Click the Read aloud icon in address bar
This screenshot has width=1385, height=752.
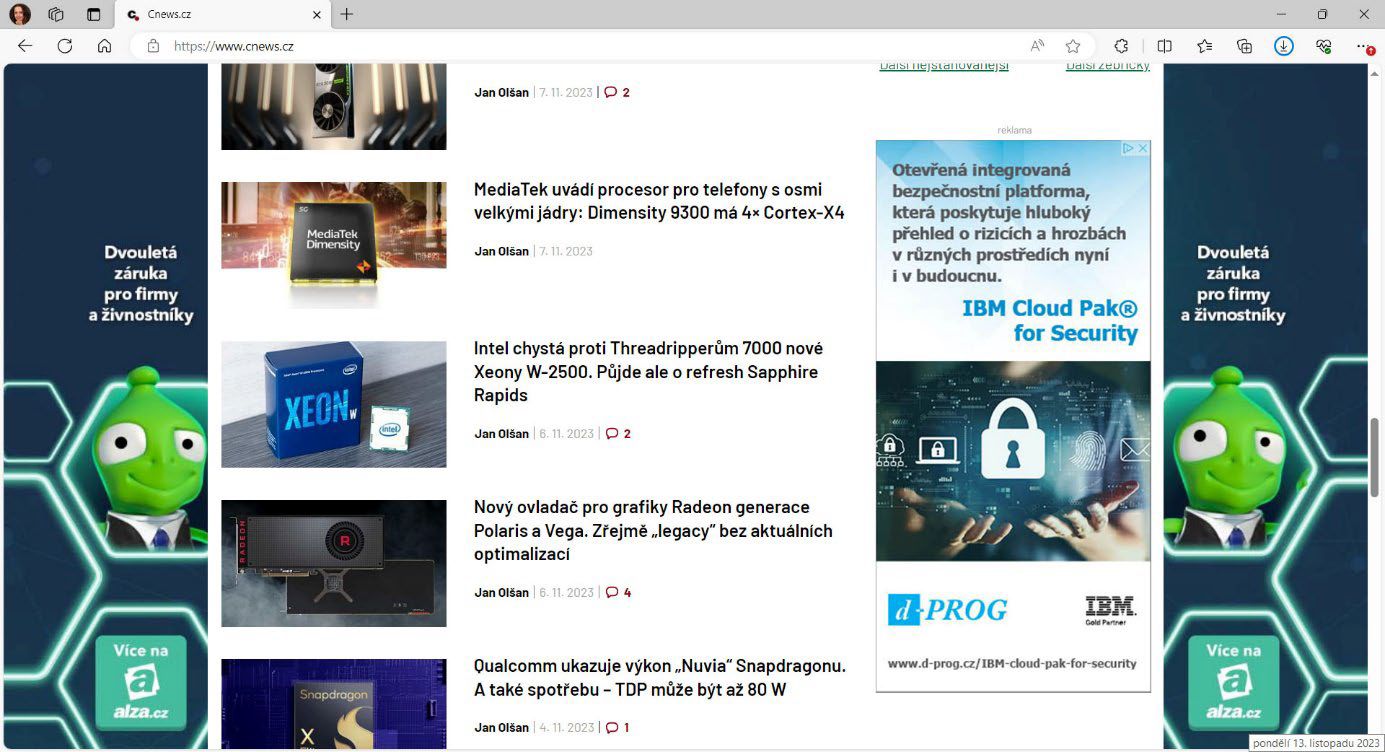coord(1038,46)
